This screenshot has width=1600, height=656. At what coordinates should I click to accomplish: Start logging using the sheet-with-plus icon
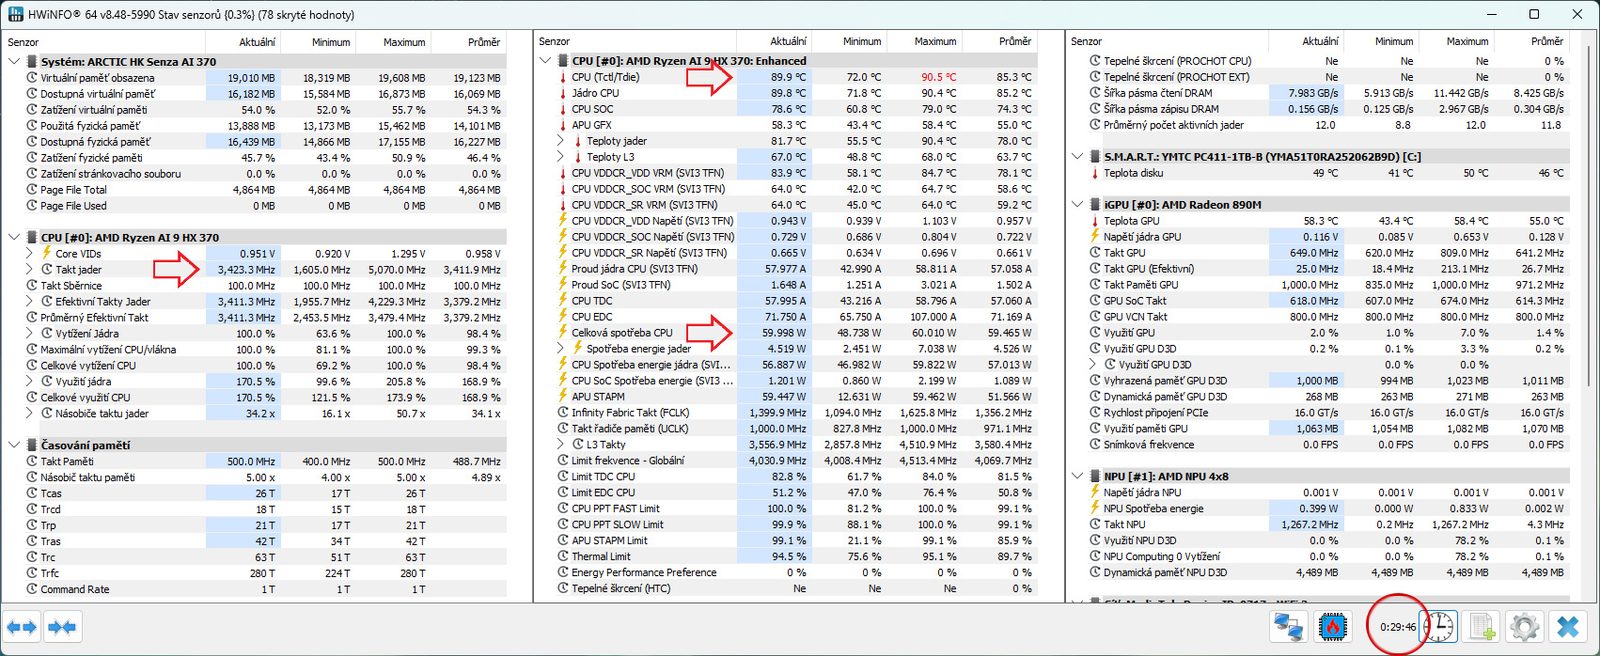1482,627
